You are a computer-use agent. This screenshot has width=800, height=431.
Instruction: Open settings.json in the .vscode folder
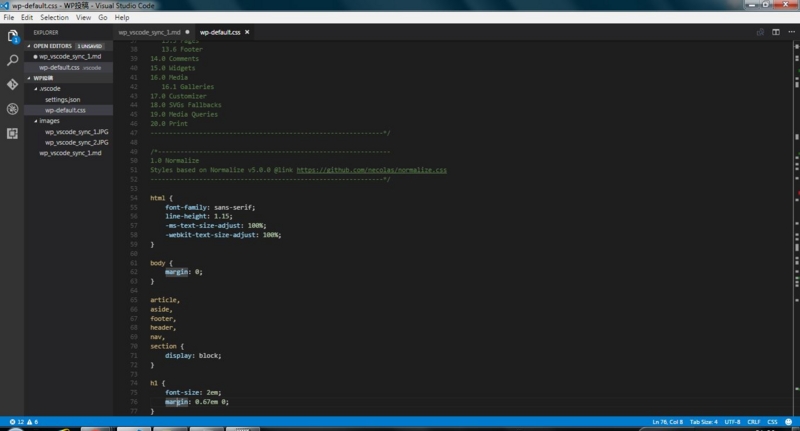[x=62, y=99]
